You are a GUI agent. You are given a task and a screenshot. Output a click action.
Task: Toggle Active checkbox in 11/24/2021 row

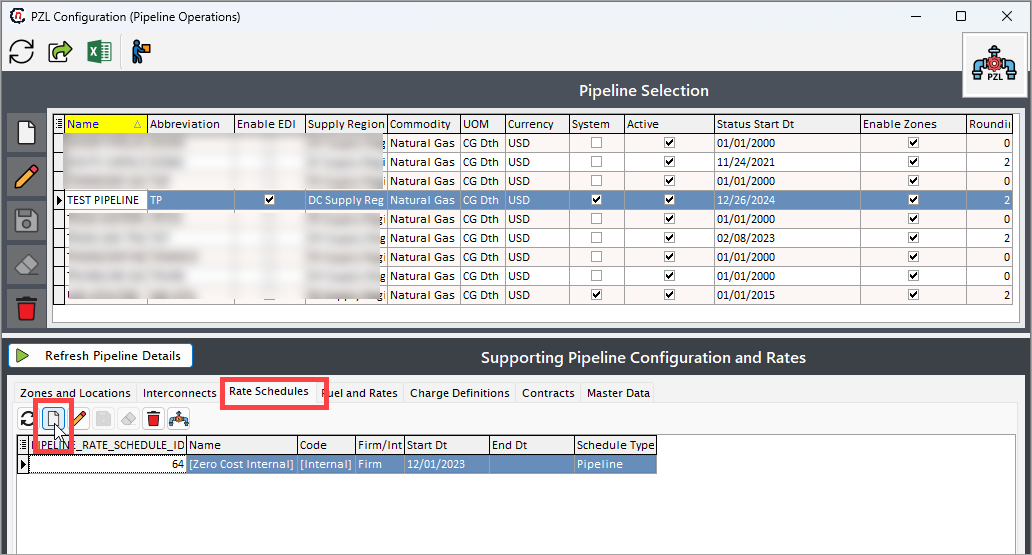tap(669, 161)
